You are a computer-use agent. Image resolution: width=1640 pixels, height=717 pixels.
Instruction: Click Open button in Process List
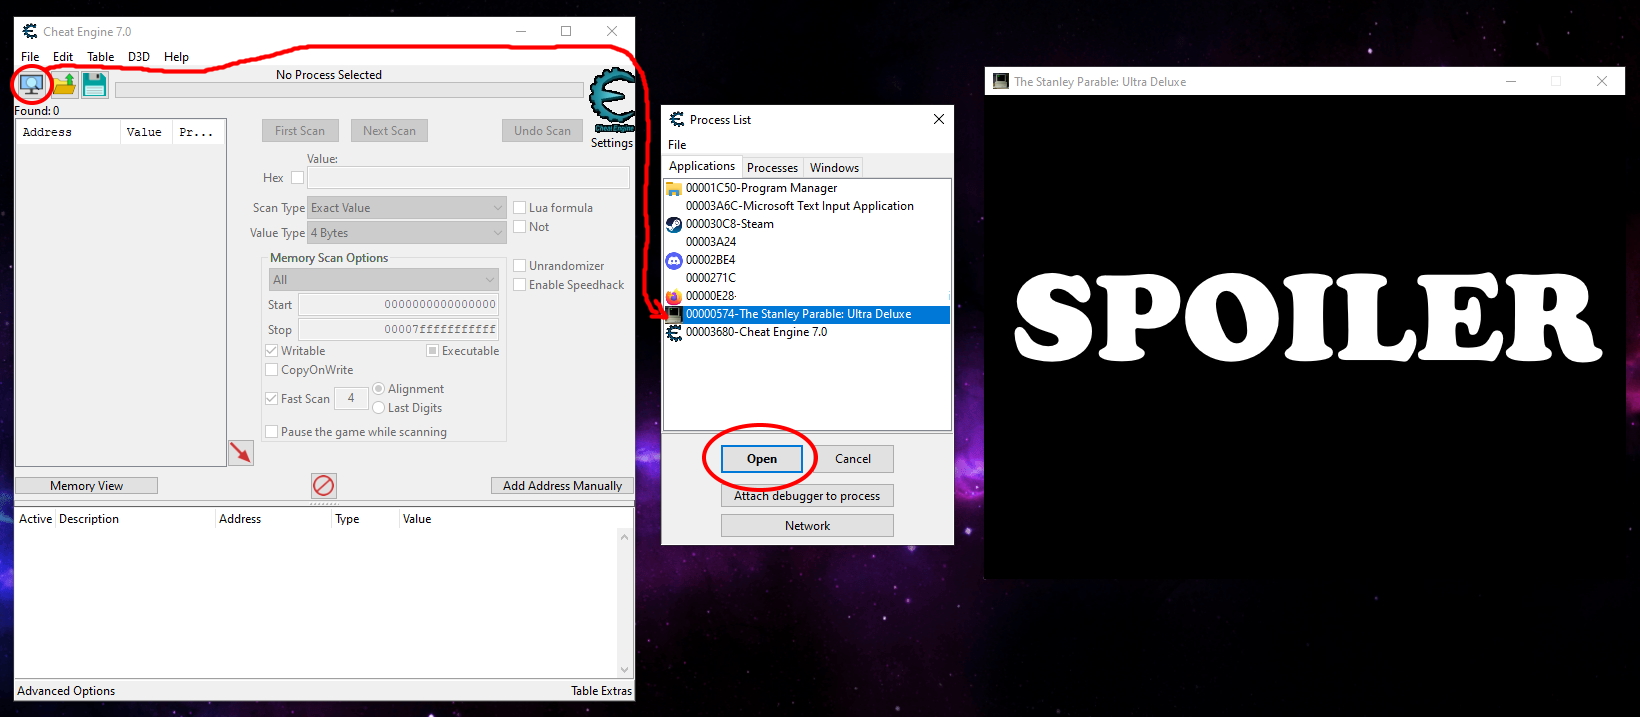pyautogui.click(x=761, y=459)
